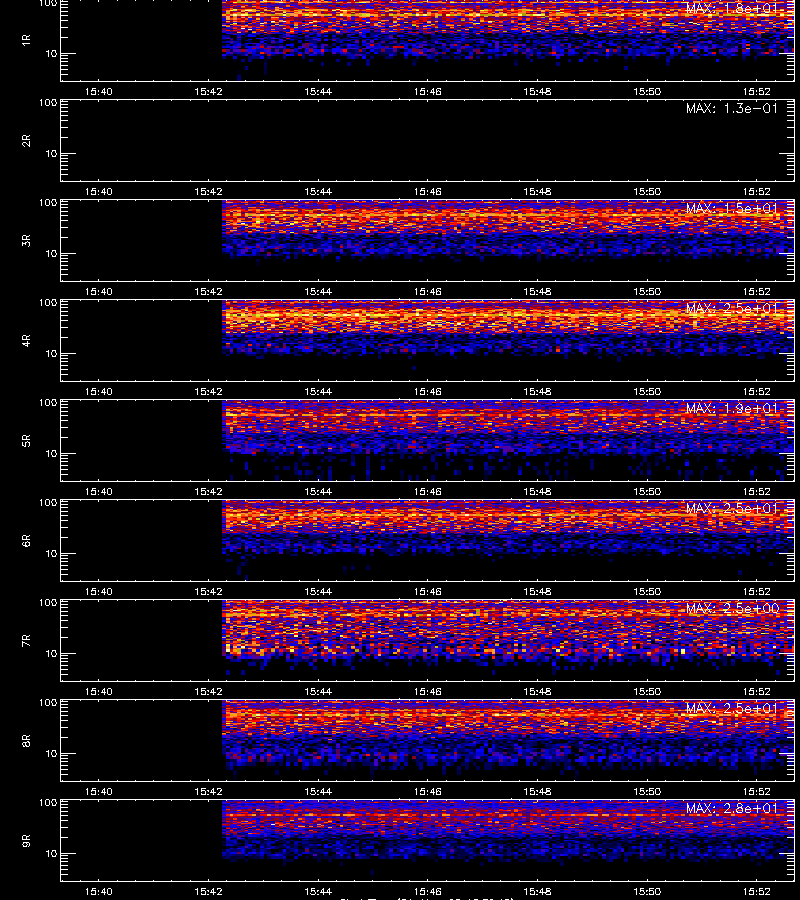Select the MAX value in panel 8R
The image size is (800, 900).
click(x=732, y=708)
